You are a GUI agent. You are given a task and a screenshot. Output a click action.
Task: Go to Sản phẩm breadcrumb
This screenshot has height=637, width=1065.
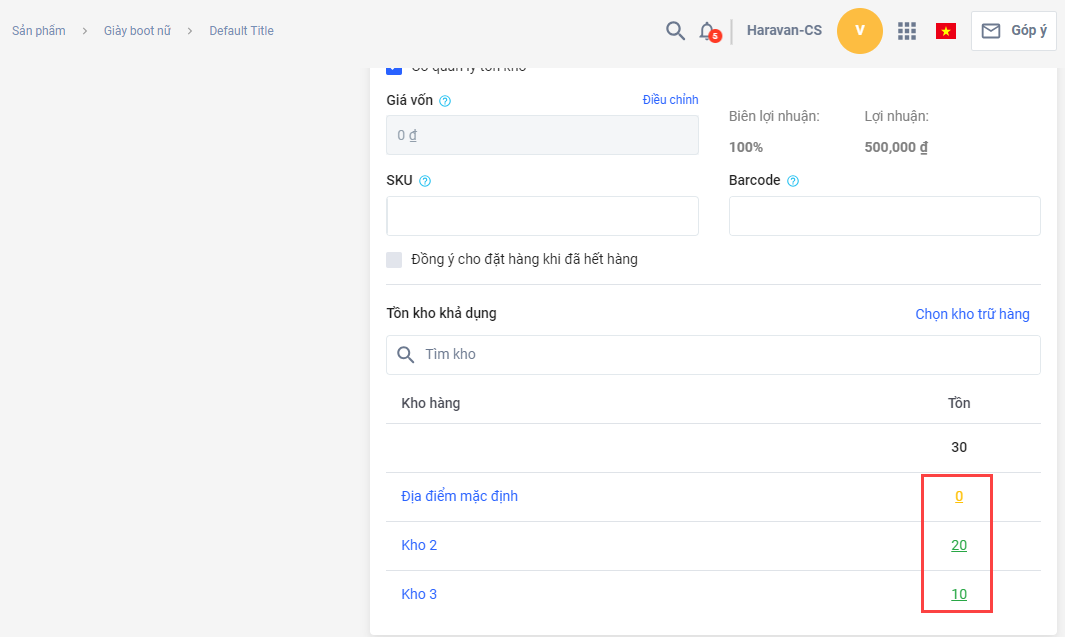(x=39, y=31)
